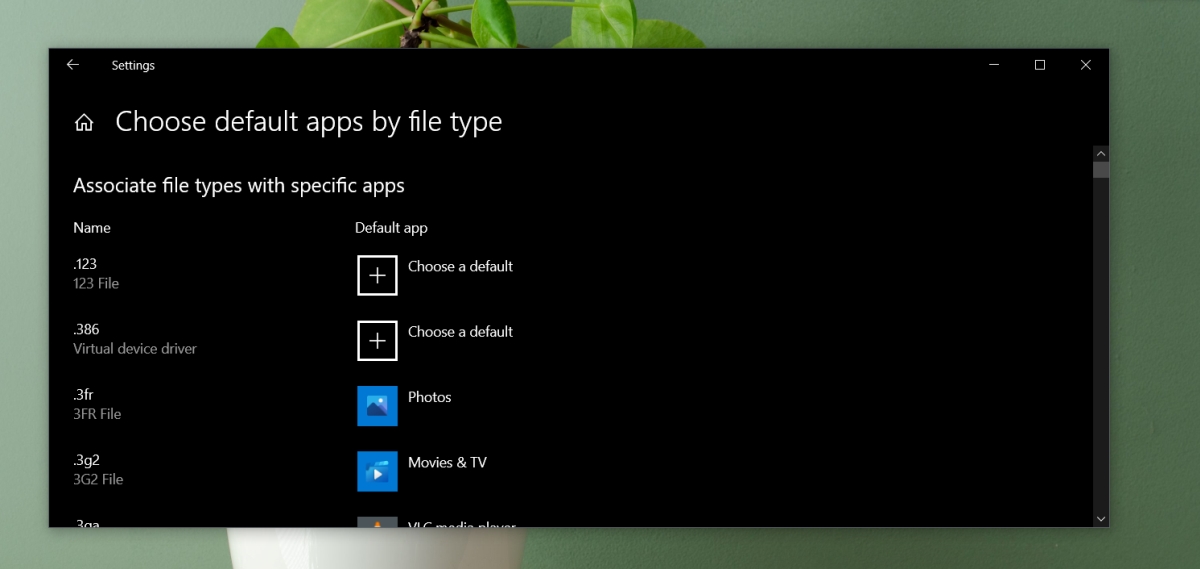The image size is (1200, 569).
Task: Change the Photos default app label
Action: tap(430, 397)
